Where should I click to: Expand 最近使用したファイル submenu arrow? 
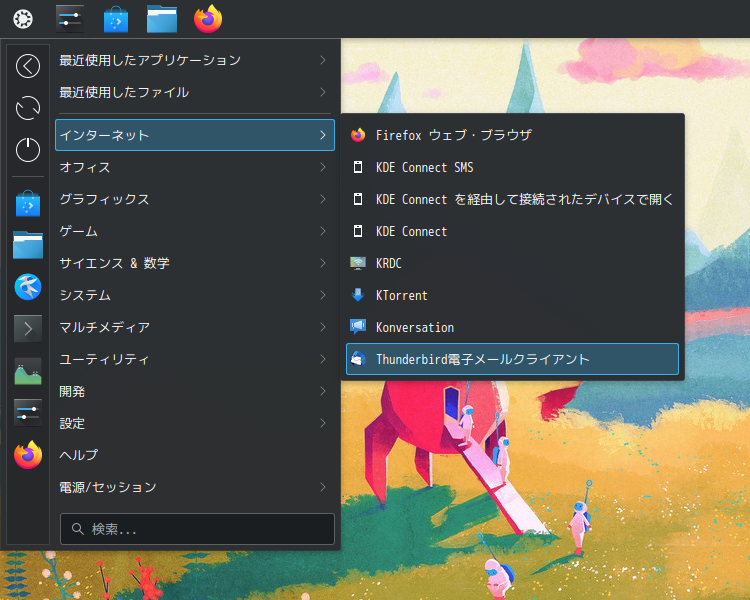point(323,92)
